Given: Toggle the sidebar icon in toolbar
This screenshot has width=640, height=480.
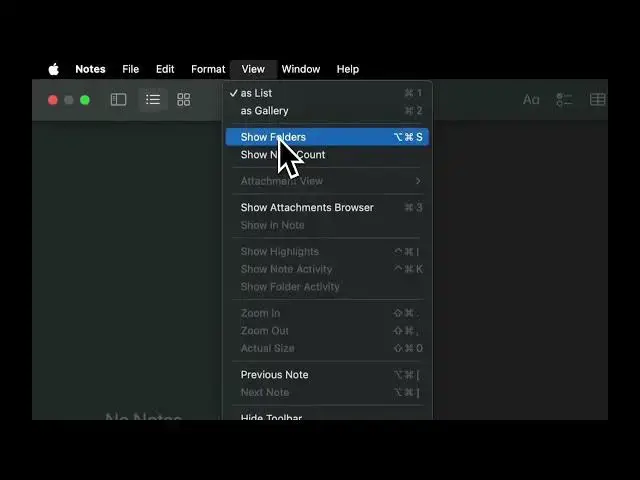Looking at the screenshot, I should [x=118, y=100].
